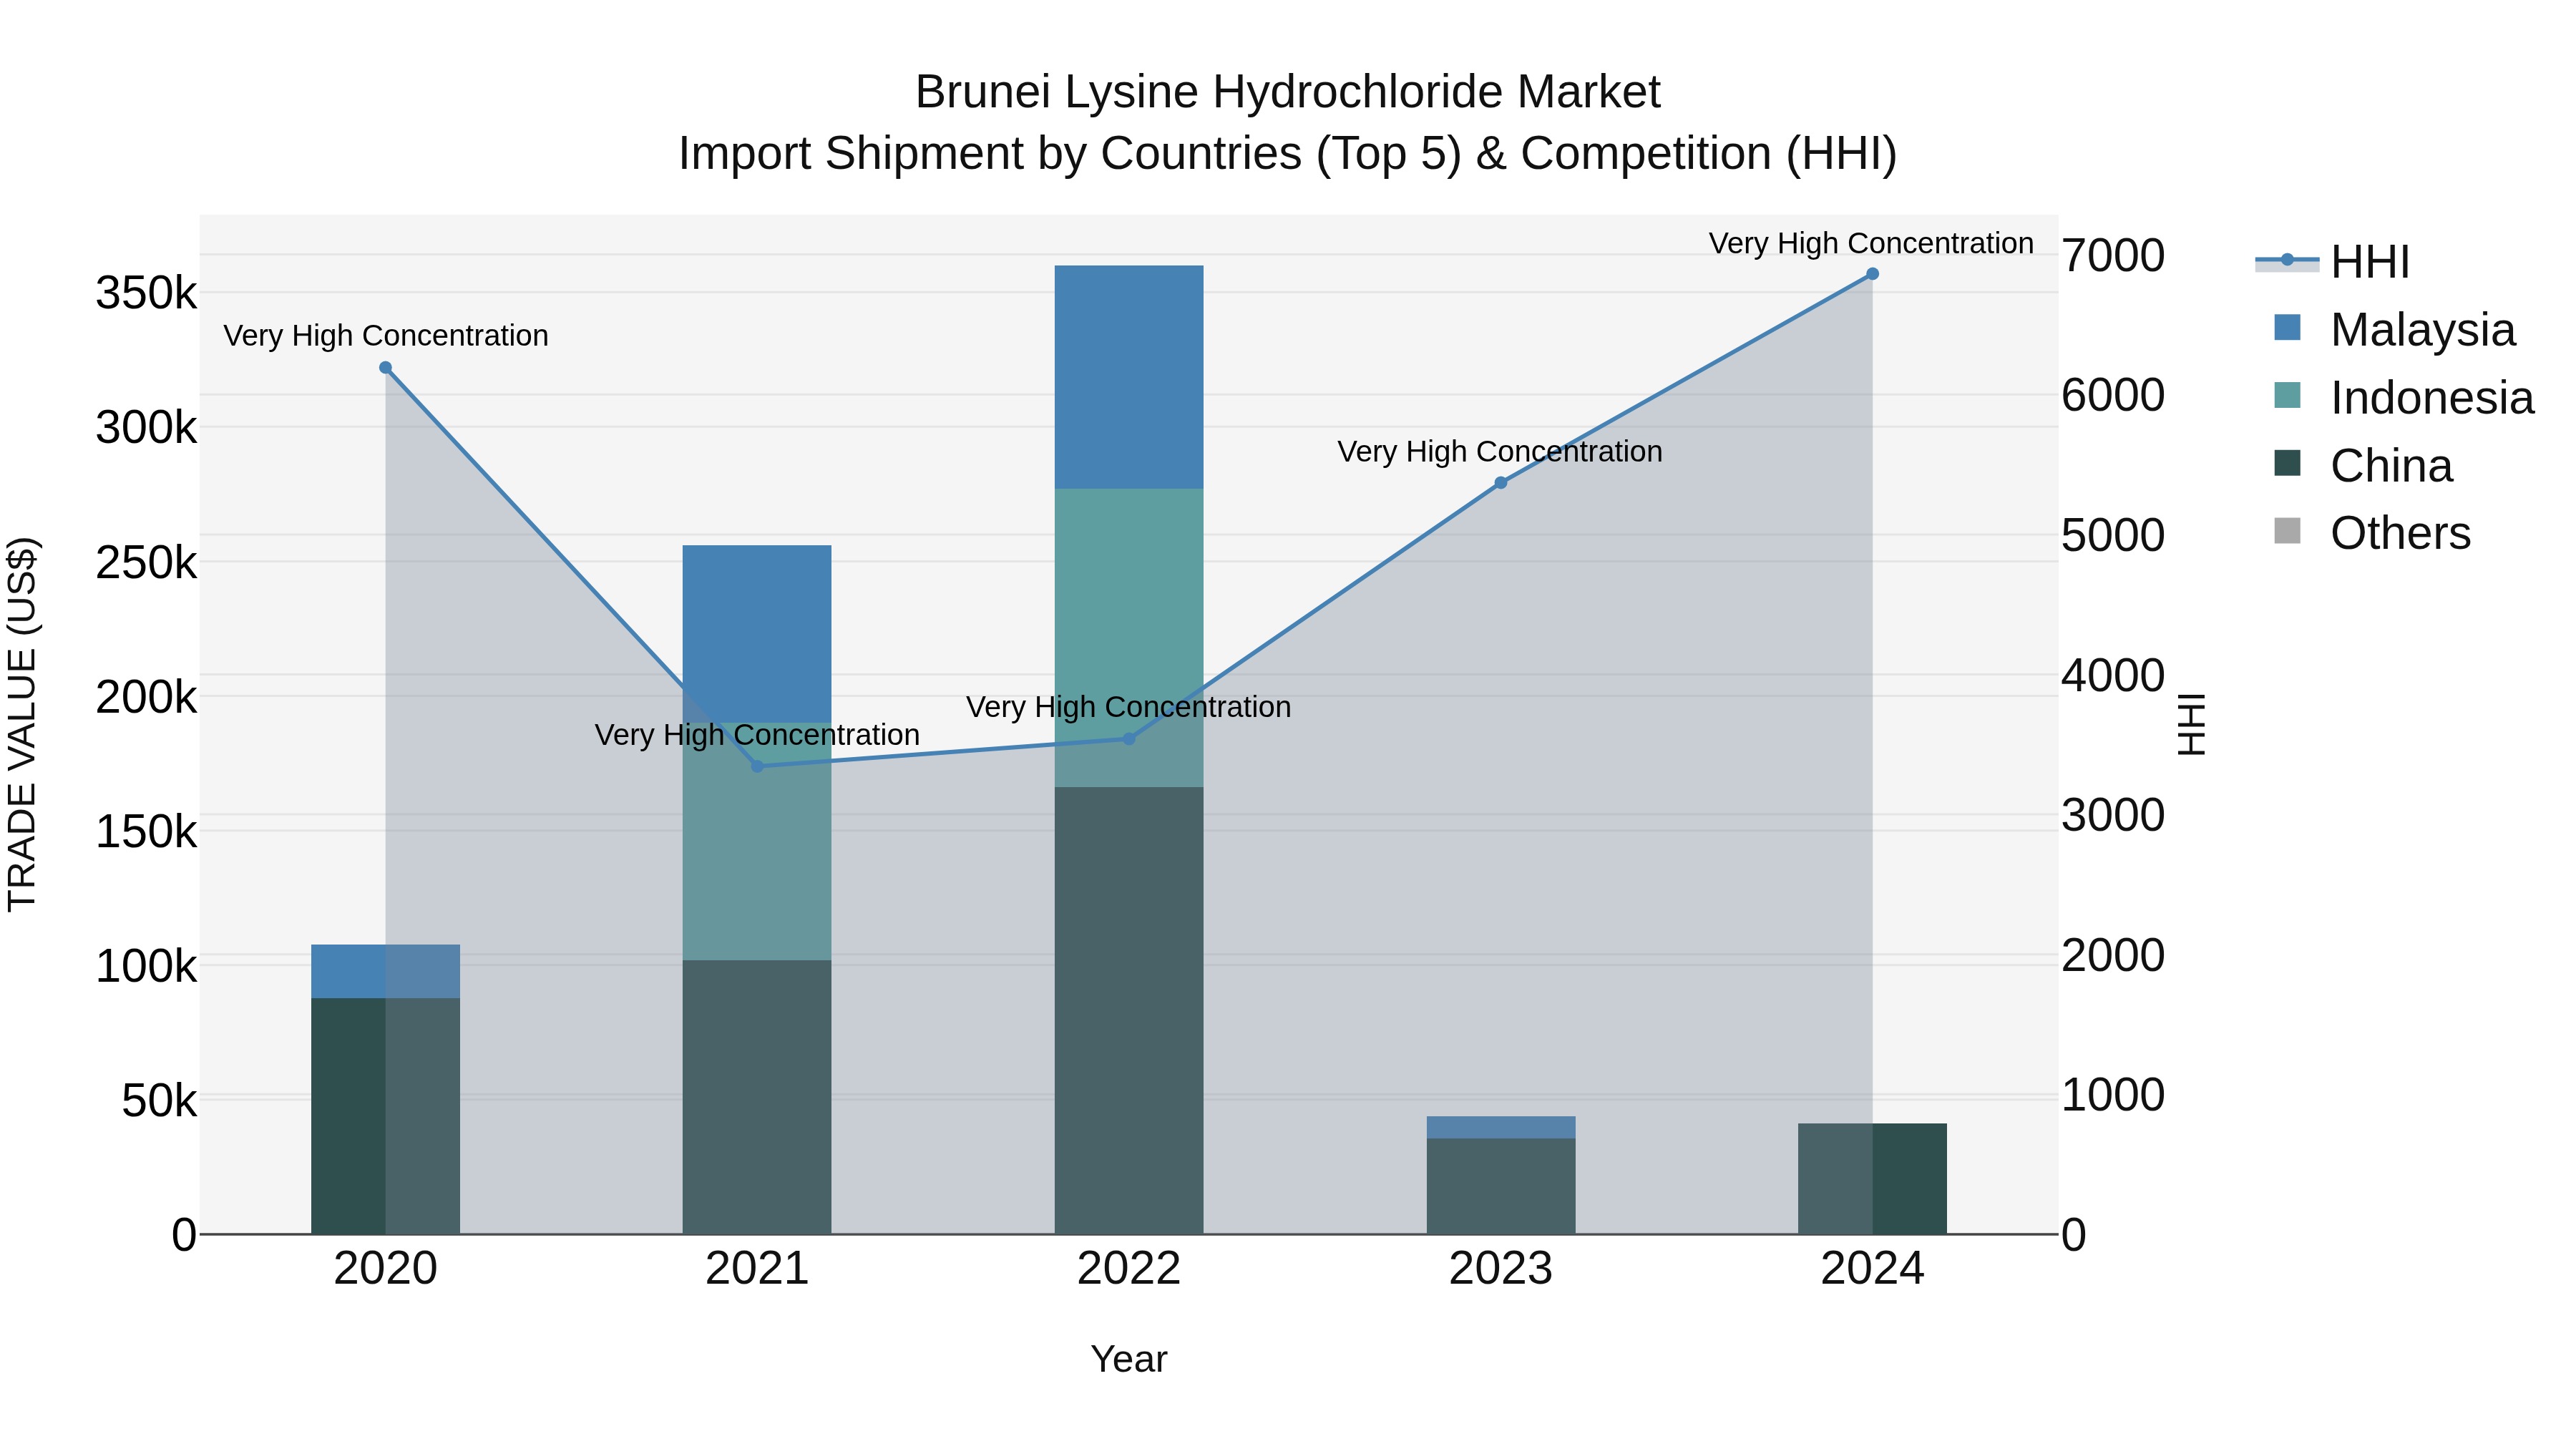Click the 350k trade value tick

147,294
